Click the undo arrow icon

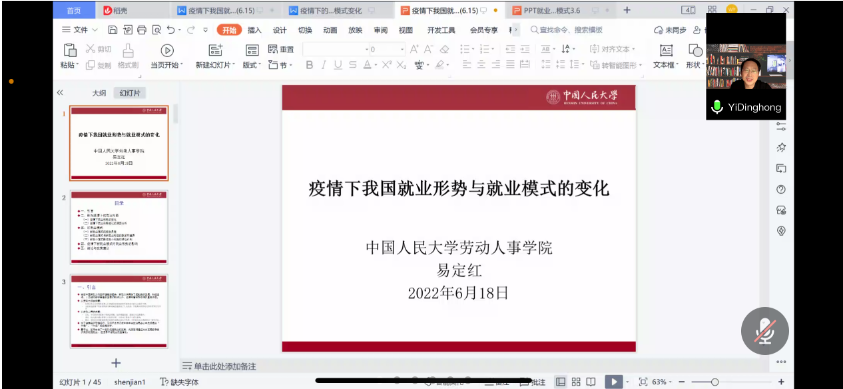click(170, 30)
